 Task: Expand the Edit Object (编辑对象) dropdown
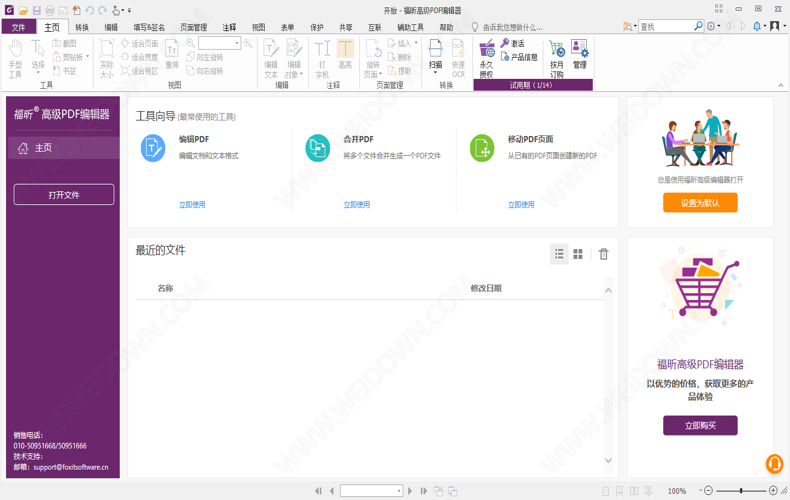point(301,74)
